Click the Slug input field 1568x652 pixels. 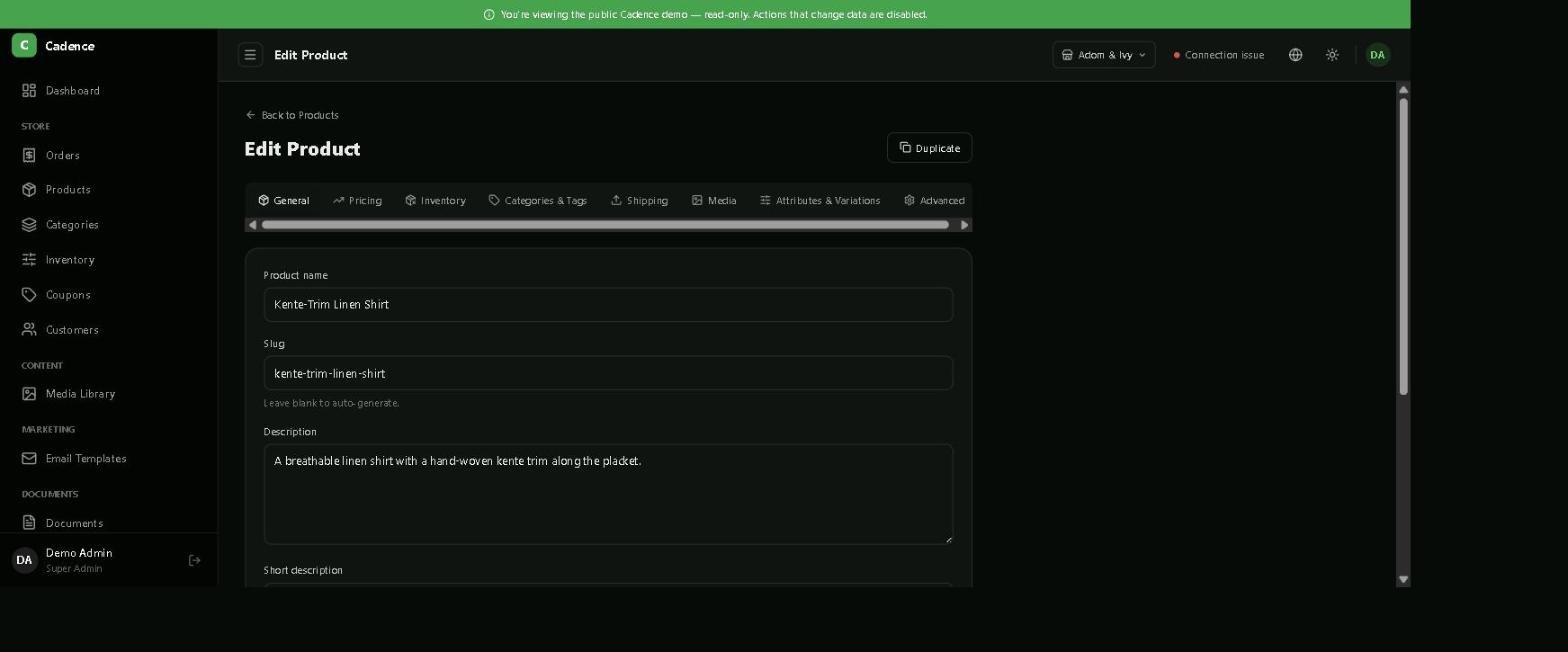click(x=608, y=373)
